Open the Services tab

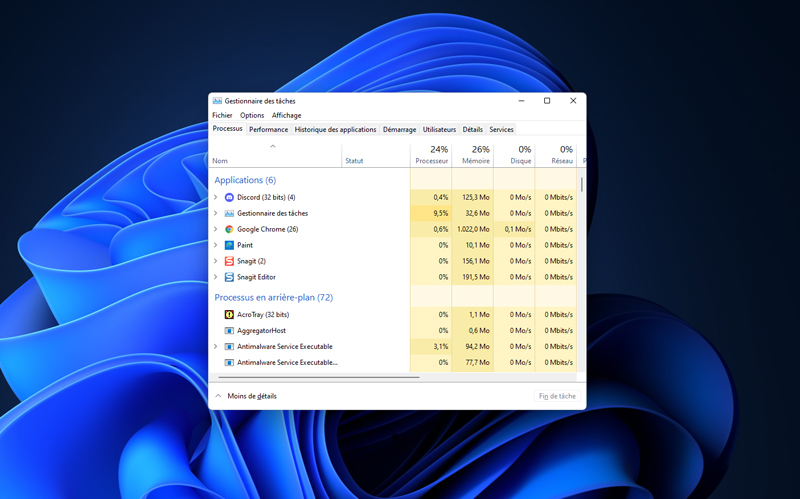point(502,130)
